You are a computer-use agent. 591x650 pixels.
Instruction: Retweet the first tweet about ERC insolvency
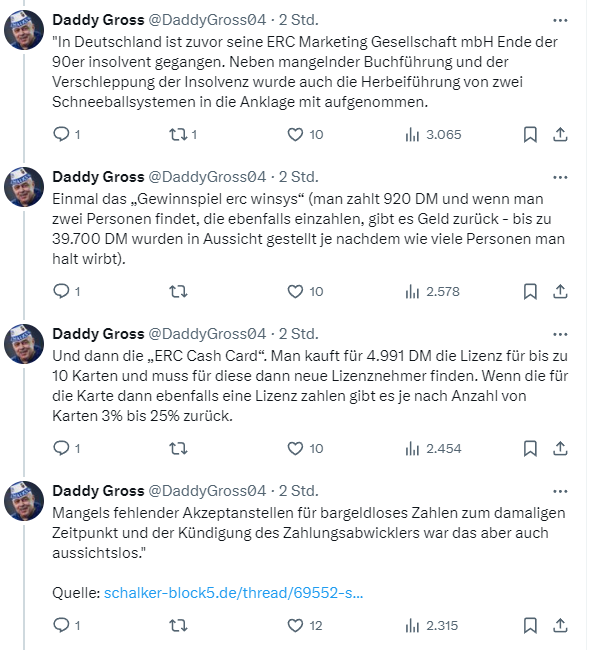tap(183, 134)
